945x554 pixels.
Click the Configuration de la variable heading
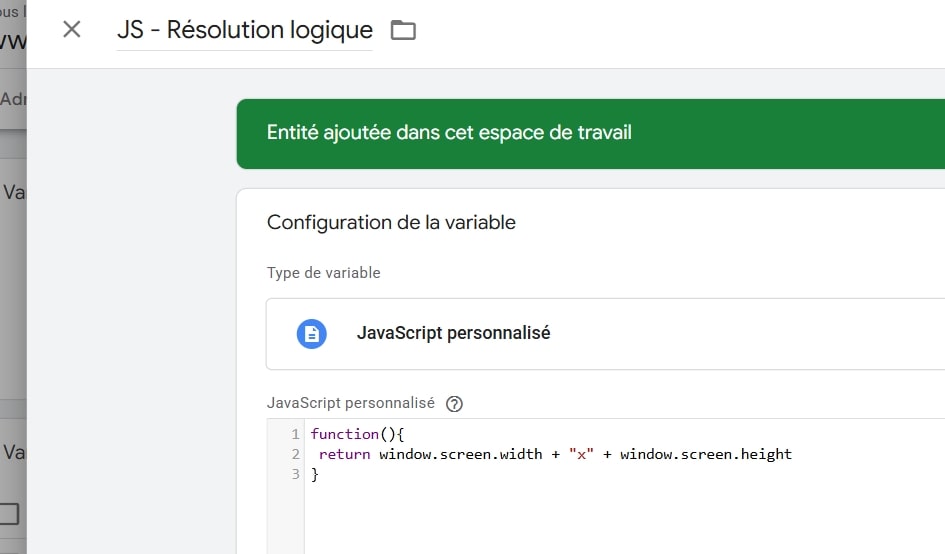[391, 222]
